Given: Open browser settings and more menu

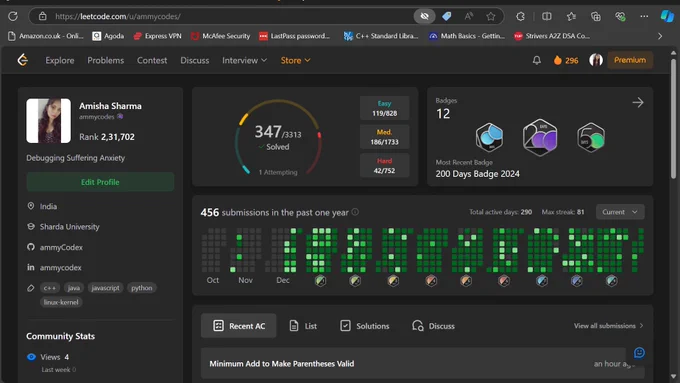Looking at the screenshot, I should coord(644,16).
